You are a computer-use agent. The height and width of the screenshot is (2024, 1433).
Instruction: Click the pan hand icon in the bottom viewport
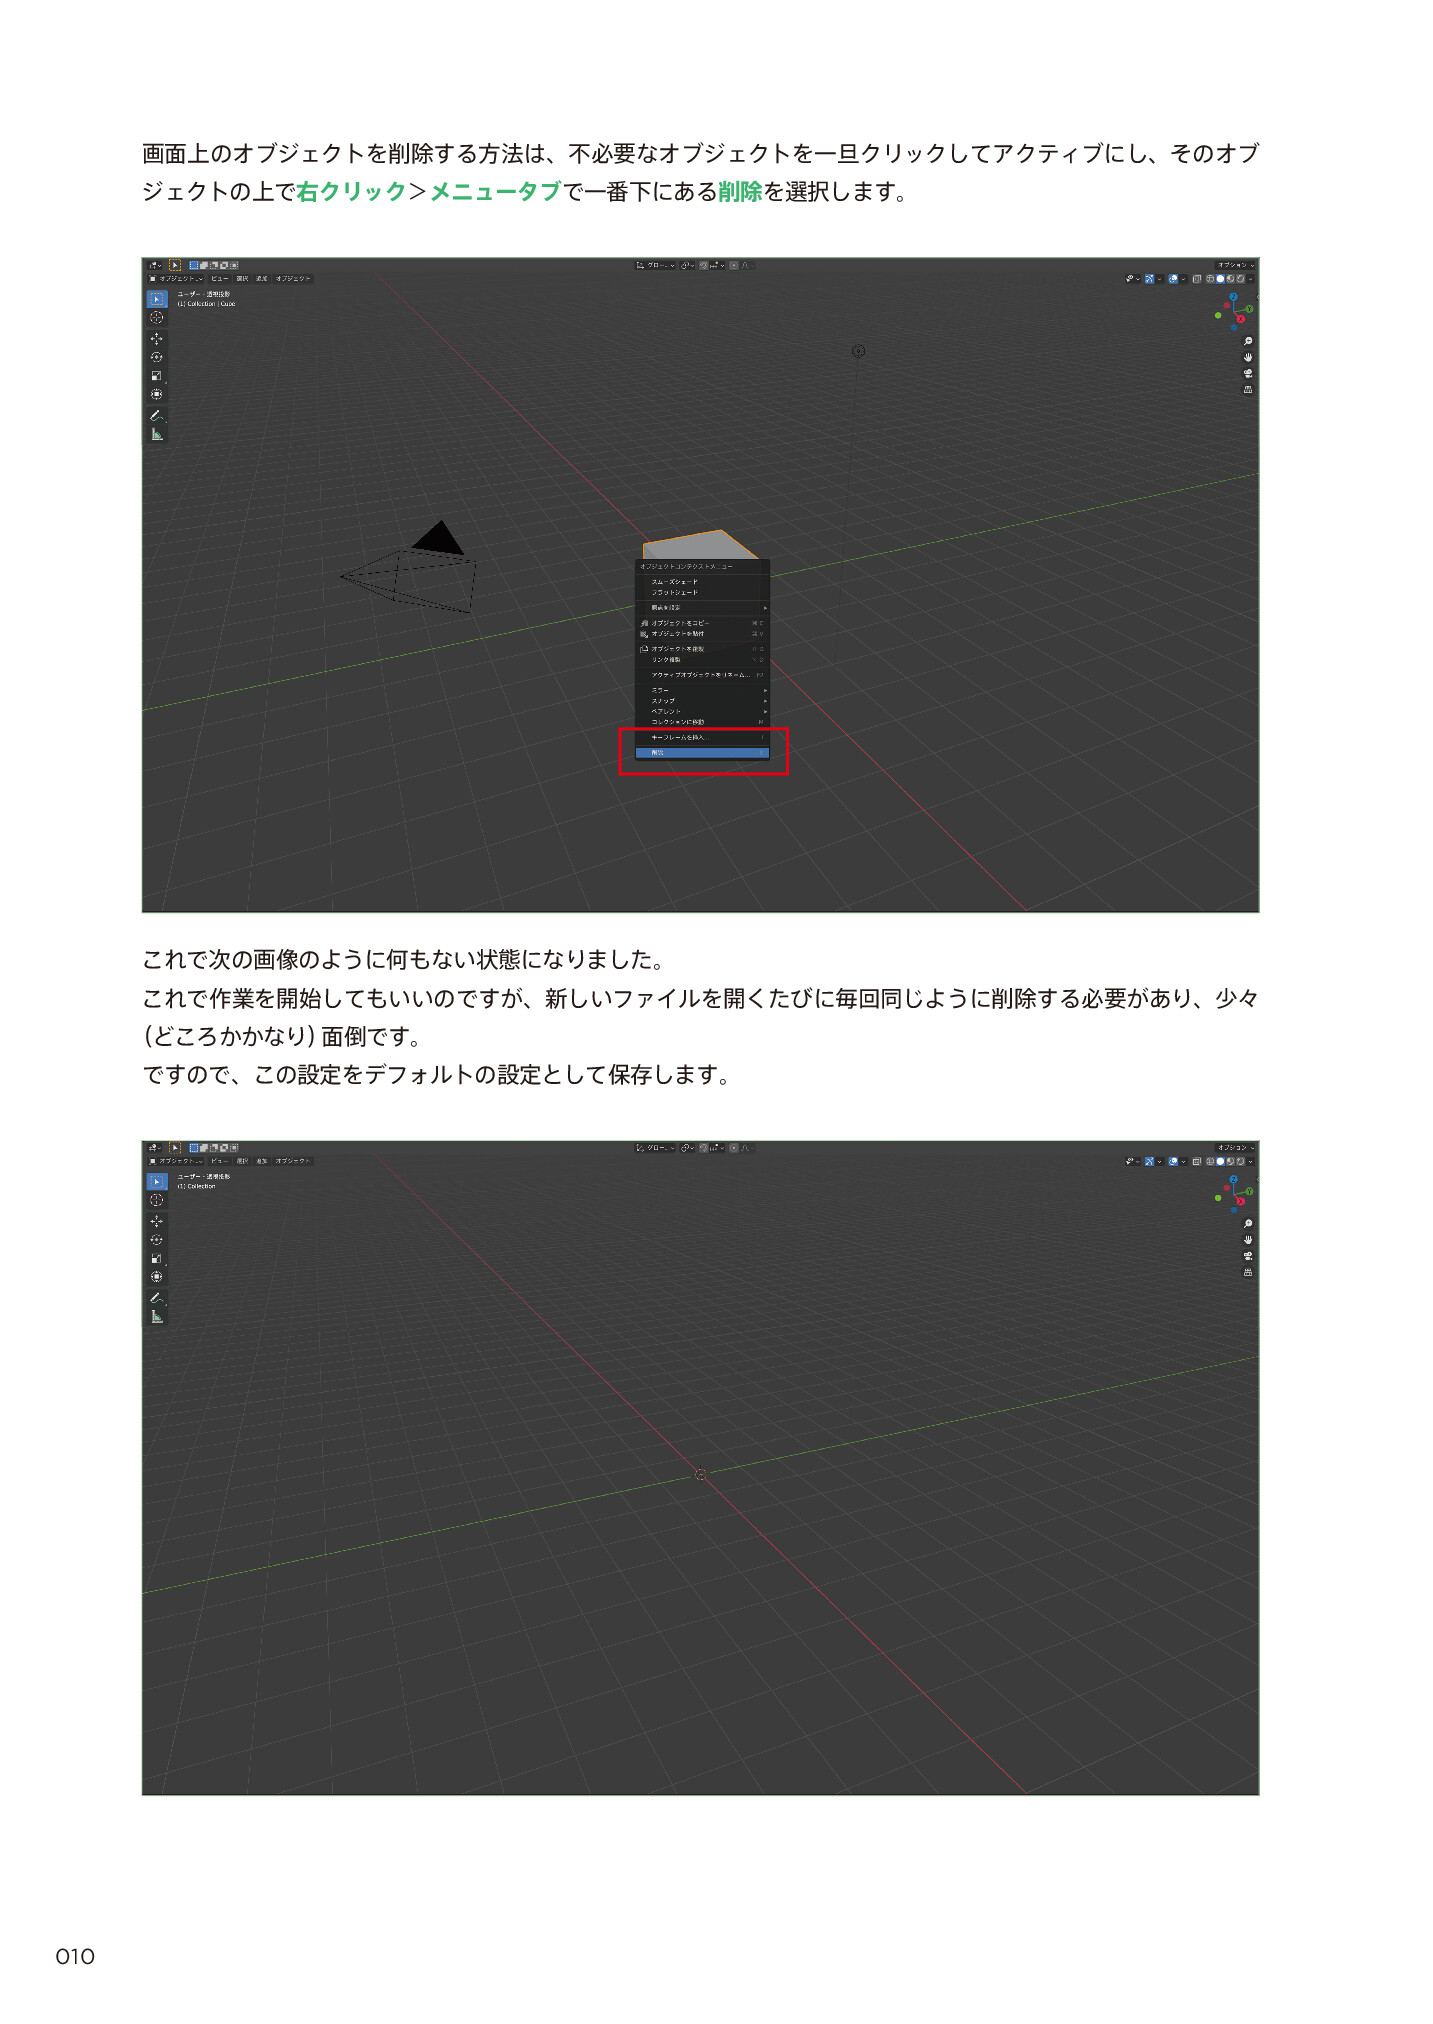pyautogui.click(x=1248, y=1240)
